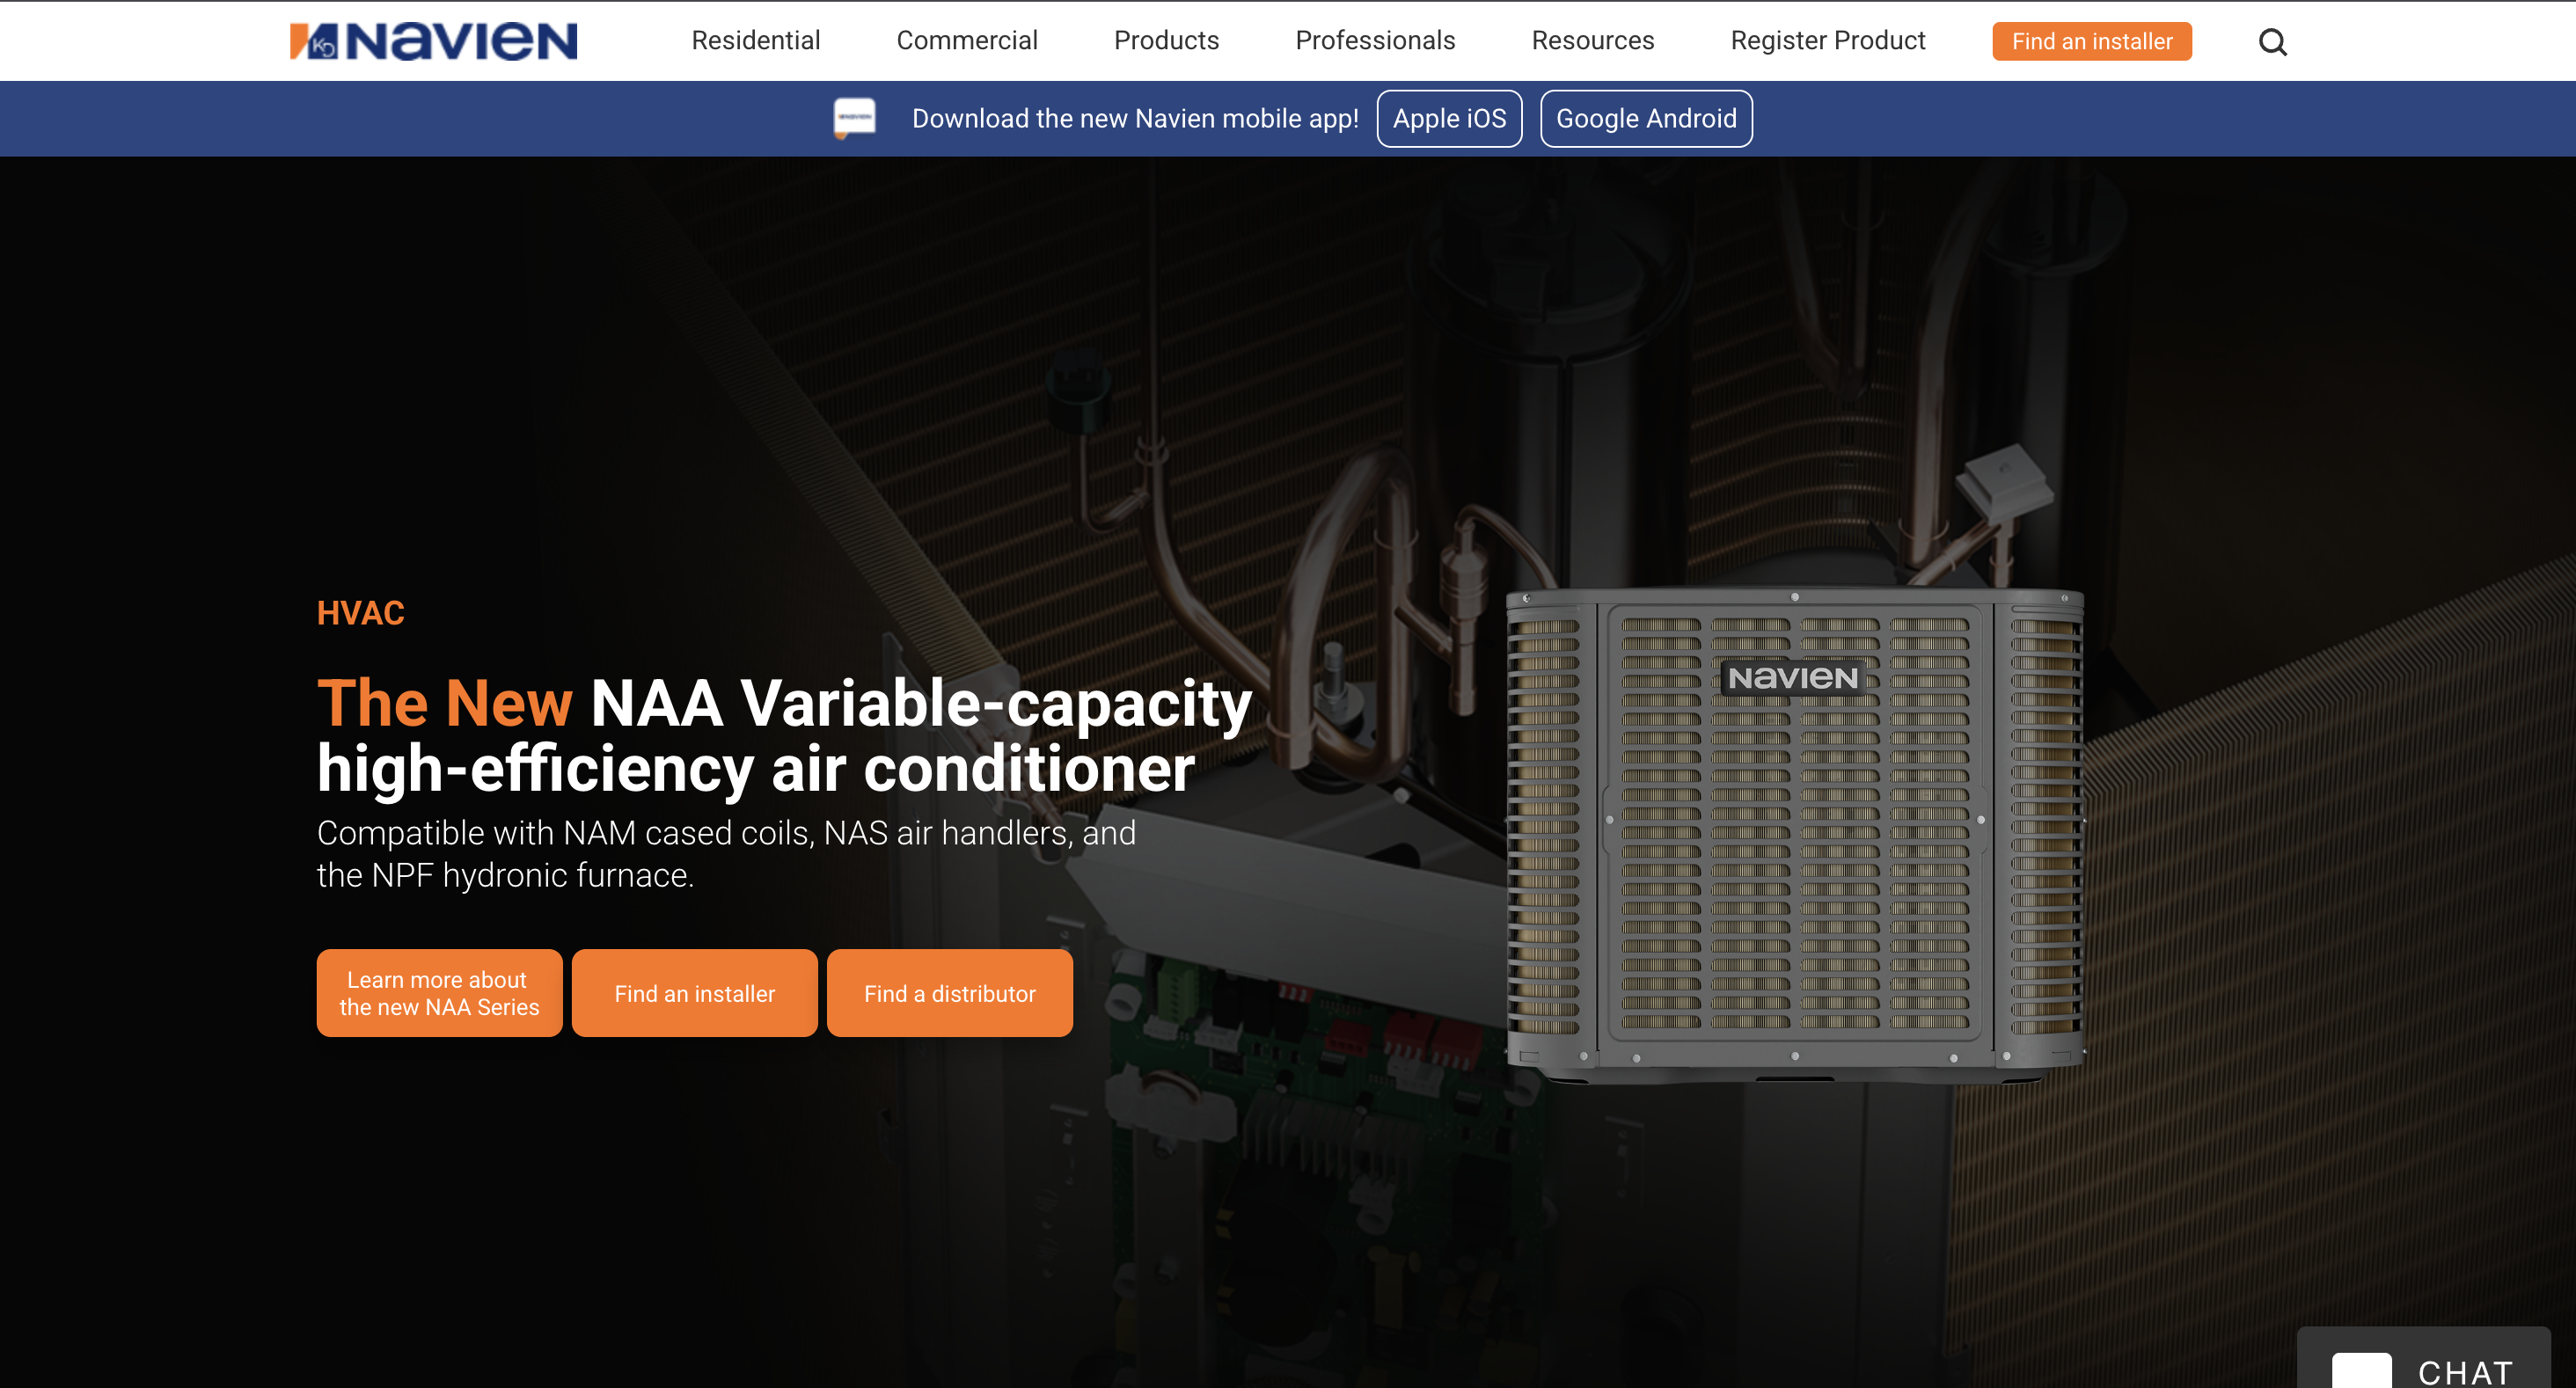This screenshot has width=2576, height=1388.
Task: Click the Navien air conditioner product image
Action: [1794, 834]
